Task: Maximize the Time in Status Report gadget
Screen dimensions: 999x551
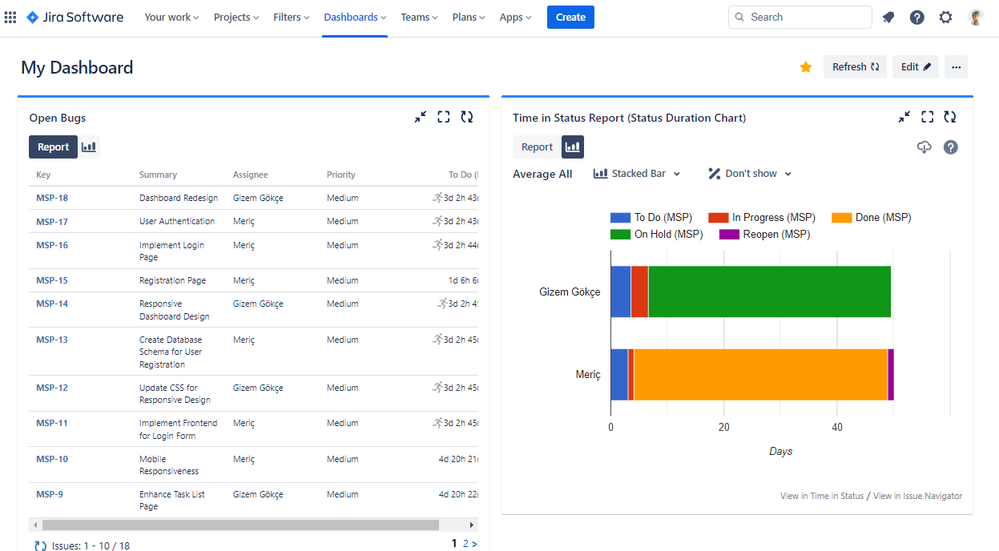Action: pyautogui.click(x=927, y=117)
